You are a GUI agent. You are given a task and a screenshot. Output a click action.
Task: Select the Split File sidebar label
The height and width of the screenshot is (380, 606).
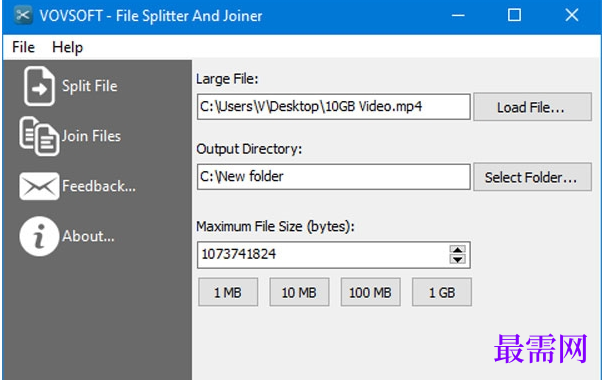(90, 86)
